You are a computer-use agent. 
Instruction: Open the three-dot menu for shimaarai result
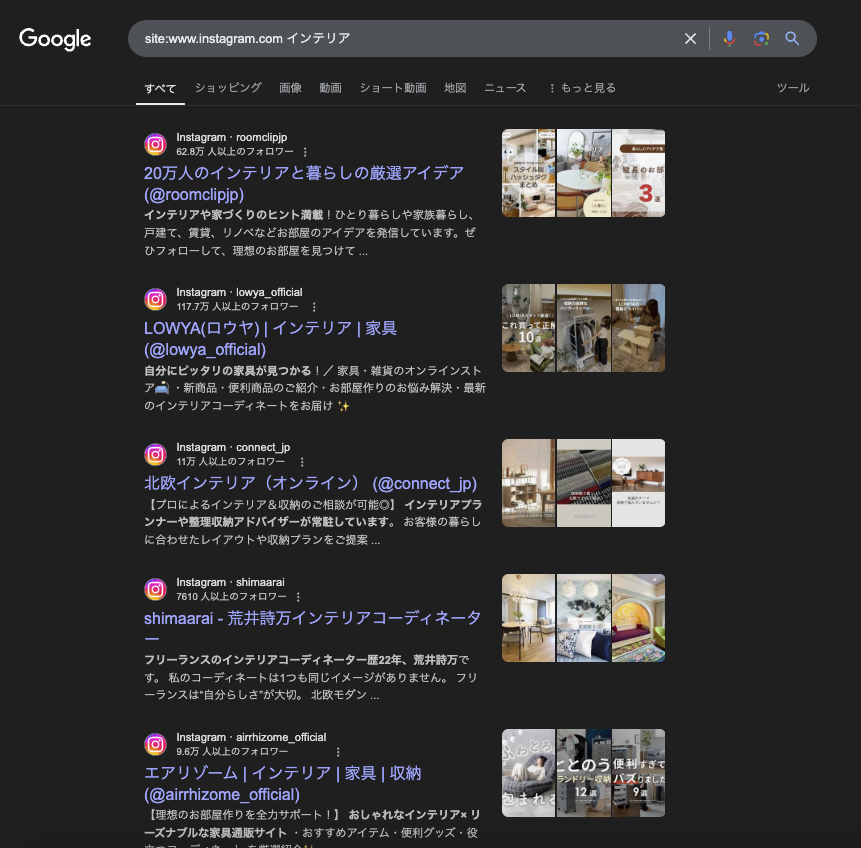298,596
